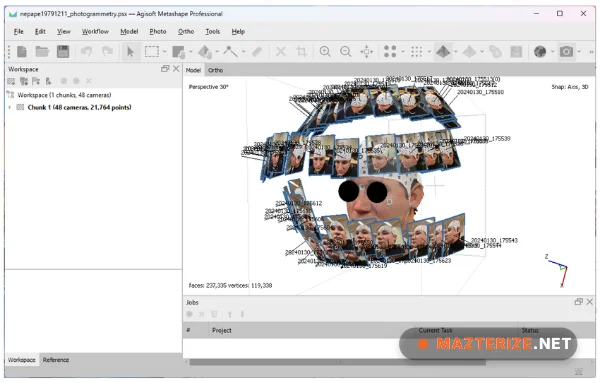Click Add Chunk icon in Workspace toolbar
This screenshot has width=600, height=383.
tap(11, 81)
